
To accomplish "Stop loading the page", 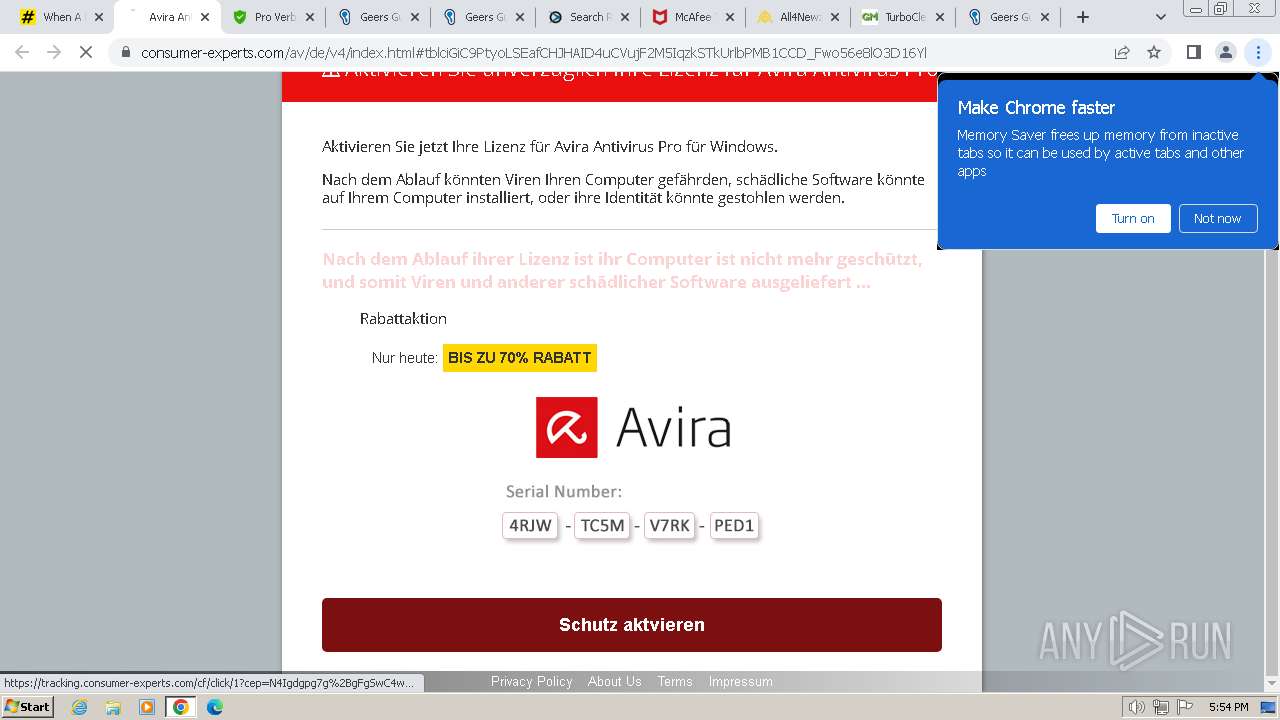I will pyautogui.click(x=86, y=52).
